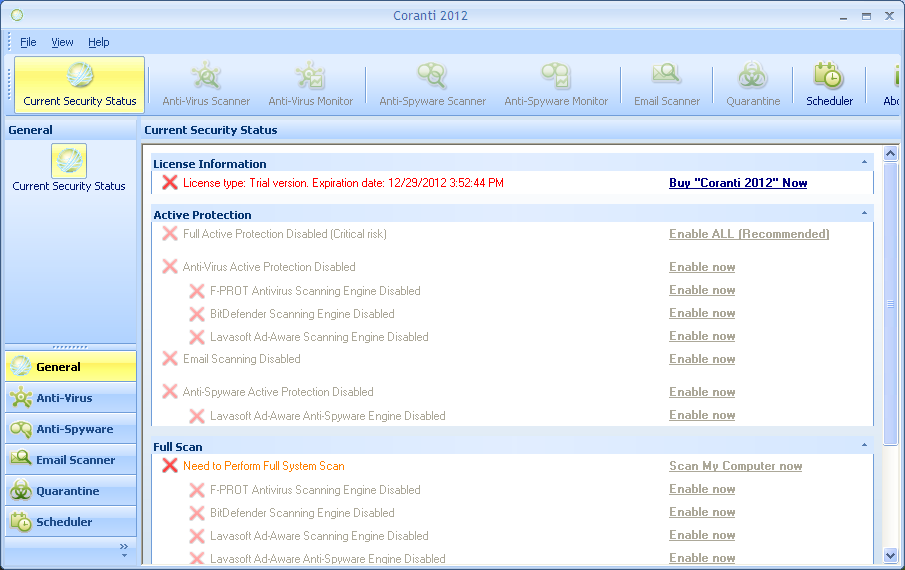
Task: Enable Lavasoft Ad-Aware Scanning Engine under Full Scan
Action: [x=702, y=535]
